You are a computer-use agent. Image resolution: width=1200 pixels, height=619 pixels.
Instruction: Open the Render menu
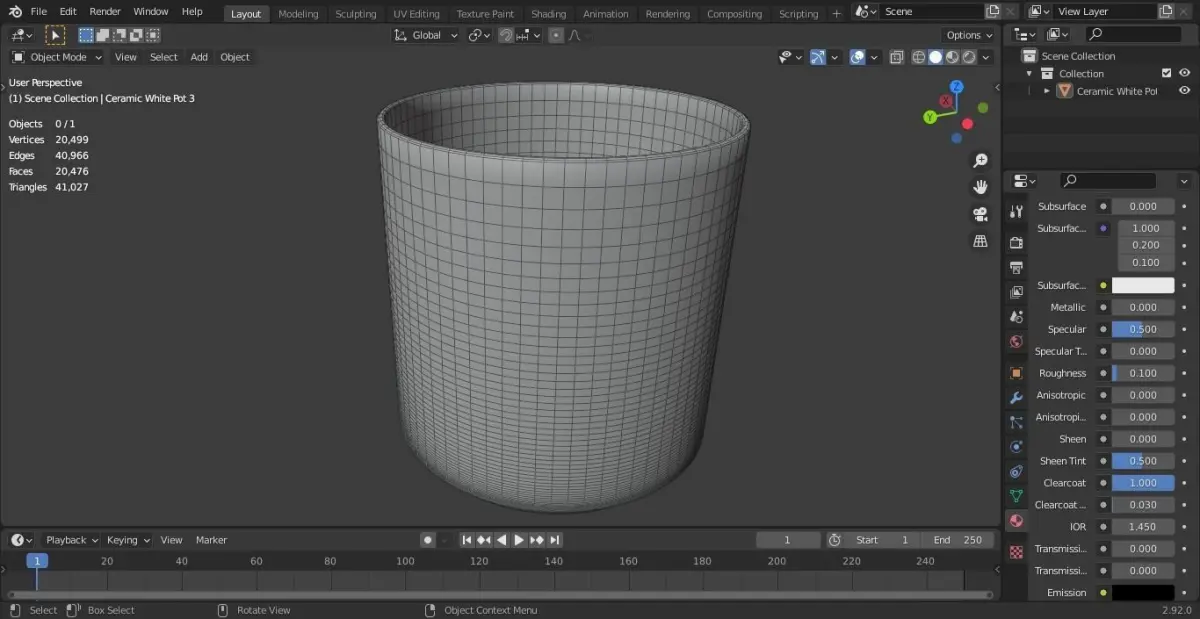point(105,12)
